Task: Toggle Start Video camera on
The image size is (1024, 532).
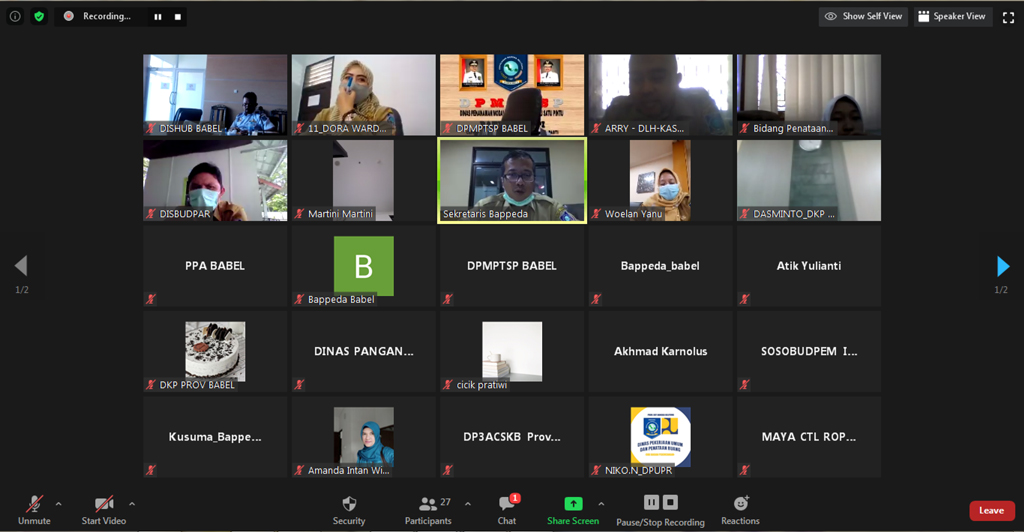Action: coord(103,509)
